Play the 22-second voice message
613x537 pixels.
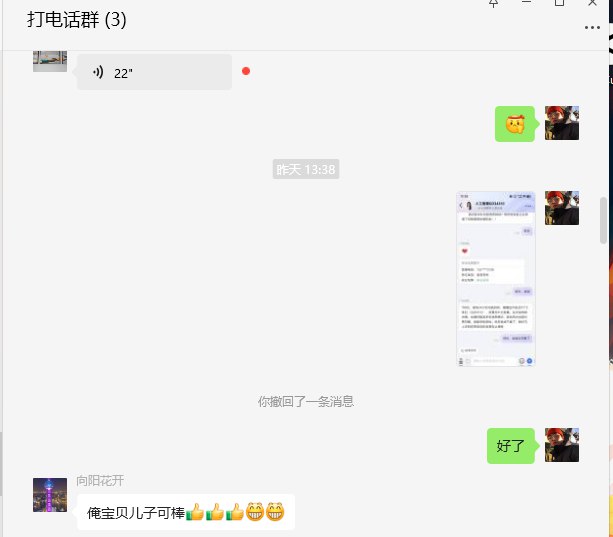[x=154, y=72]
